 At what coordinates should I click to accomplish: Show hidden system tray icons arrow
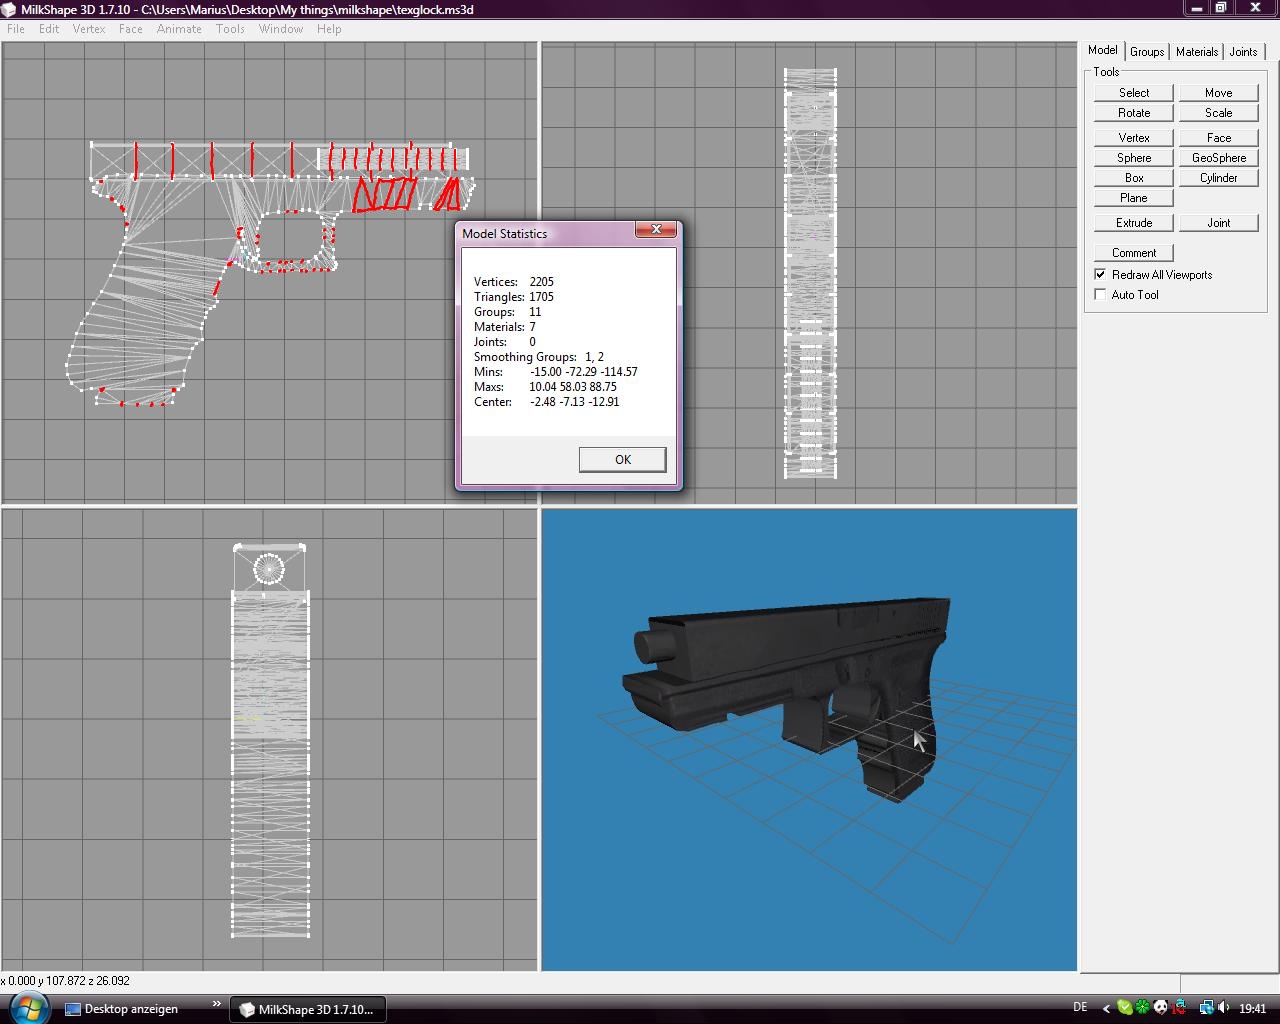click(x=1105, y=1009)
